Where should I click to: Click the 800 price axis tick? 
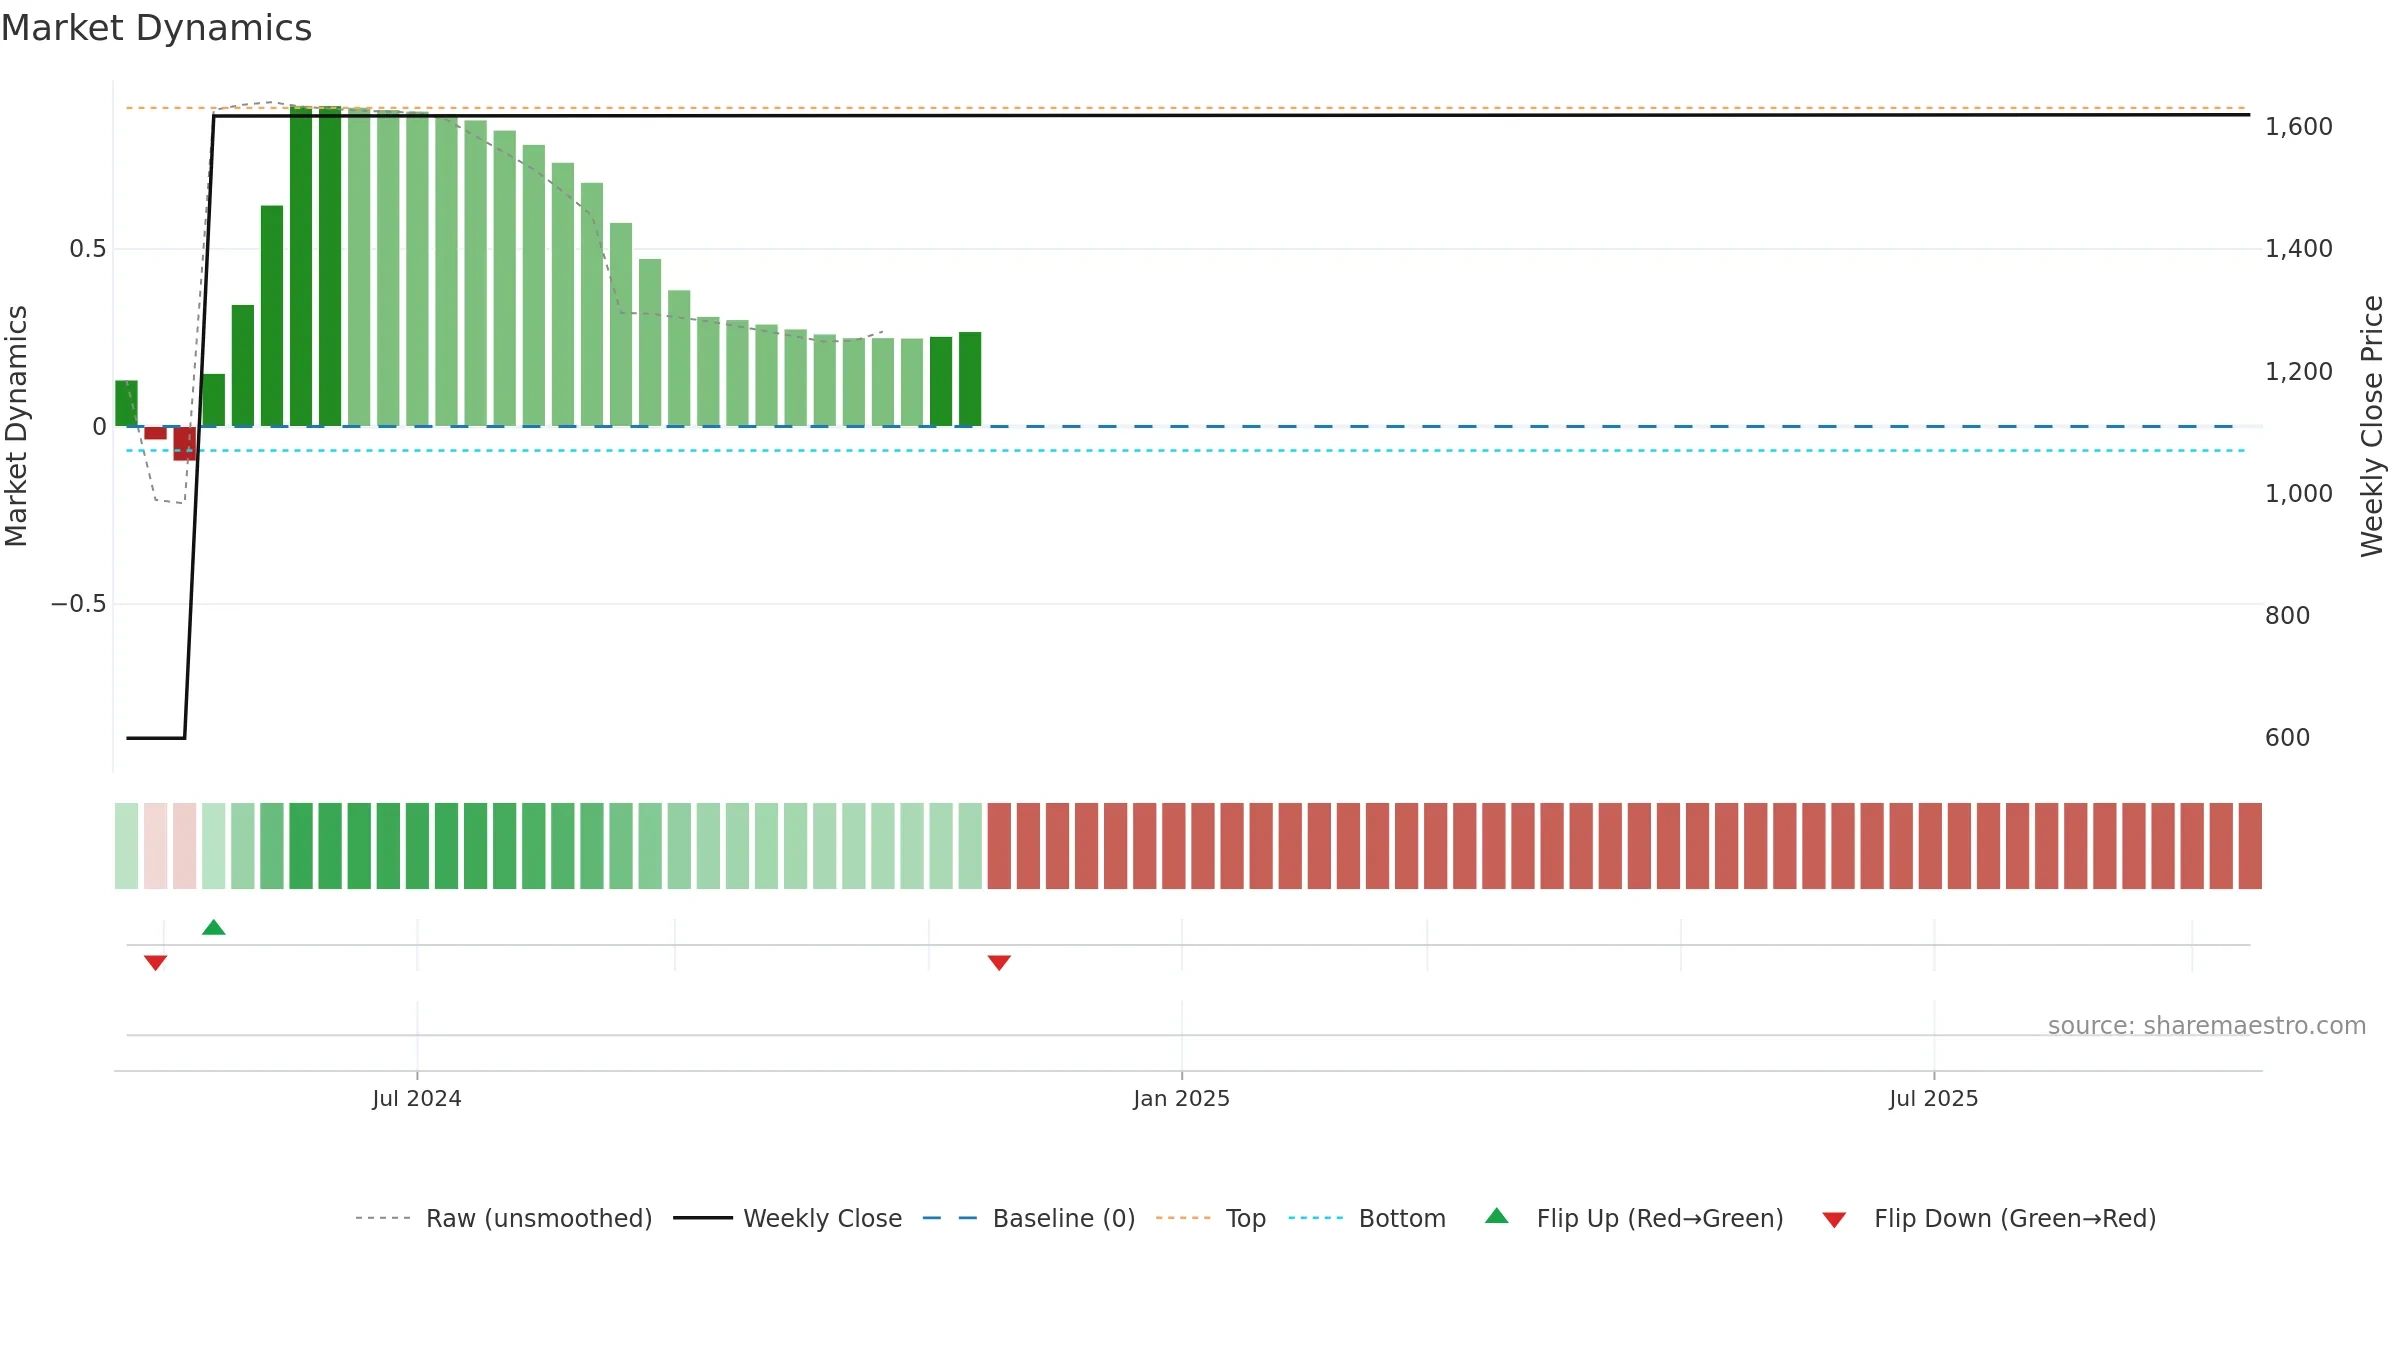tap(2288, 616)
